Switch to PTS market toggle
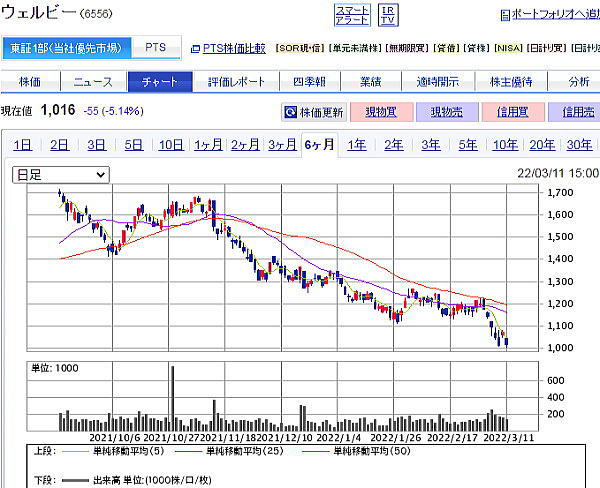Screen dimensions: 600x488 156,48
